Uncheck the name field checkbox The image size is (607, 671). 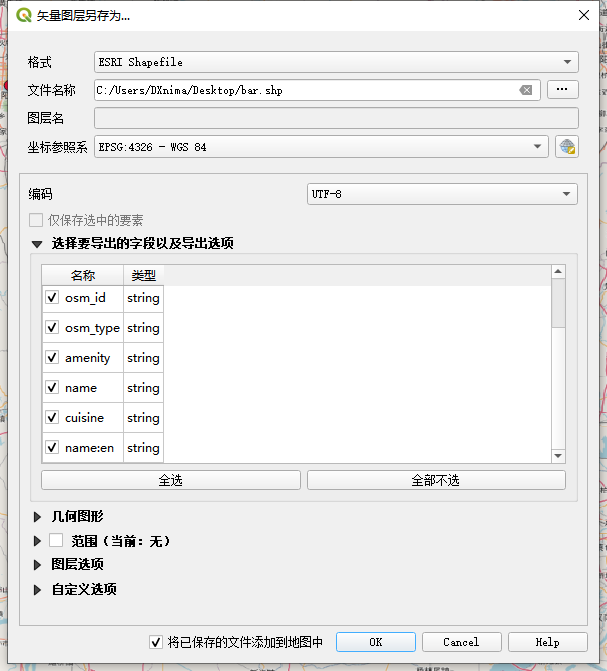click(52, 387)
